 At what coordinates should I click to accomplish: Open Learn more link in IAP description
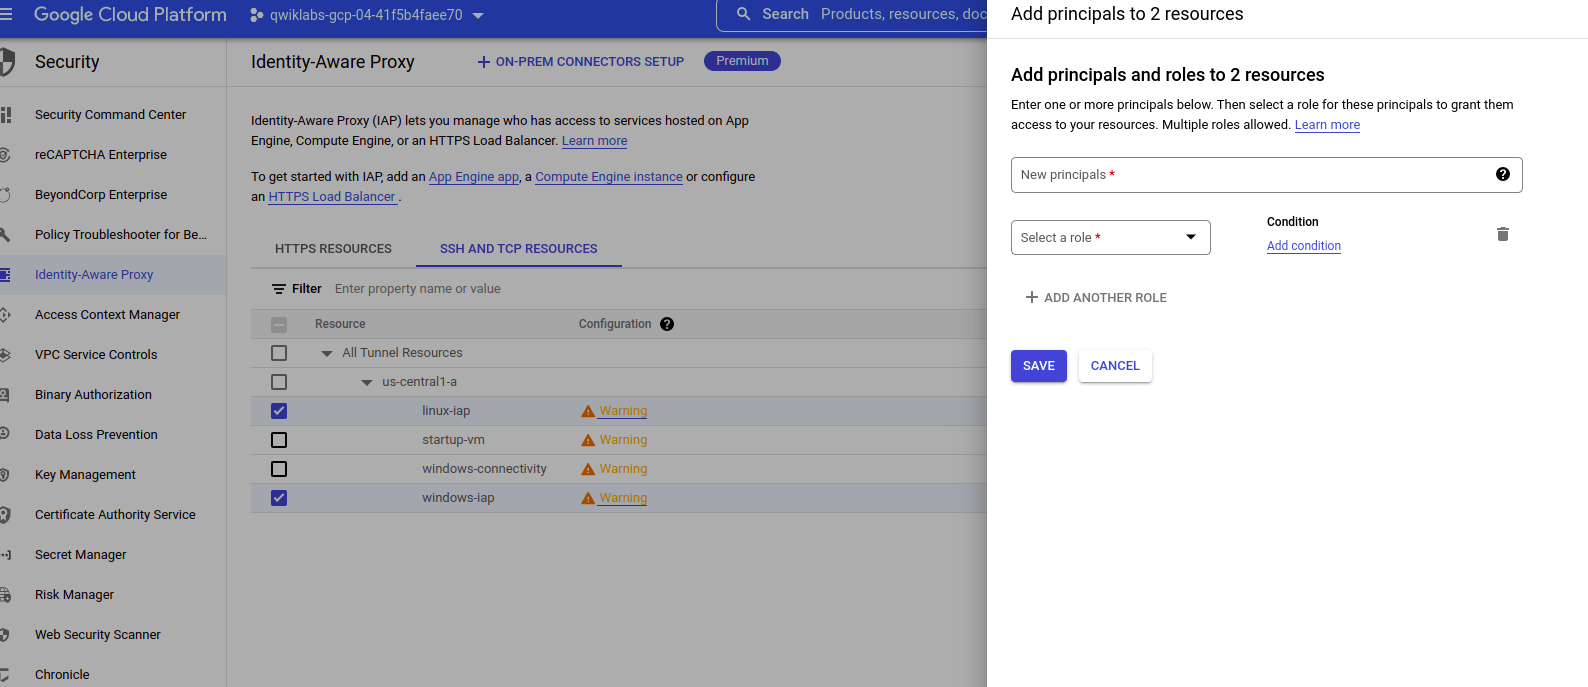point(594,141)
